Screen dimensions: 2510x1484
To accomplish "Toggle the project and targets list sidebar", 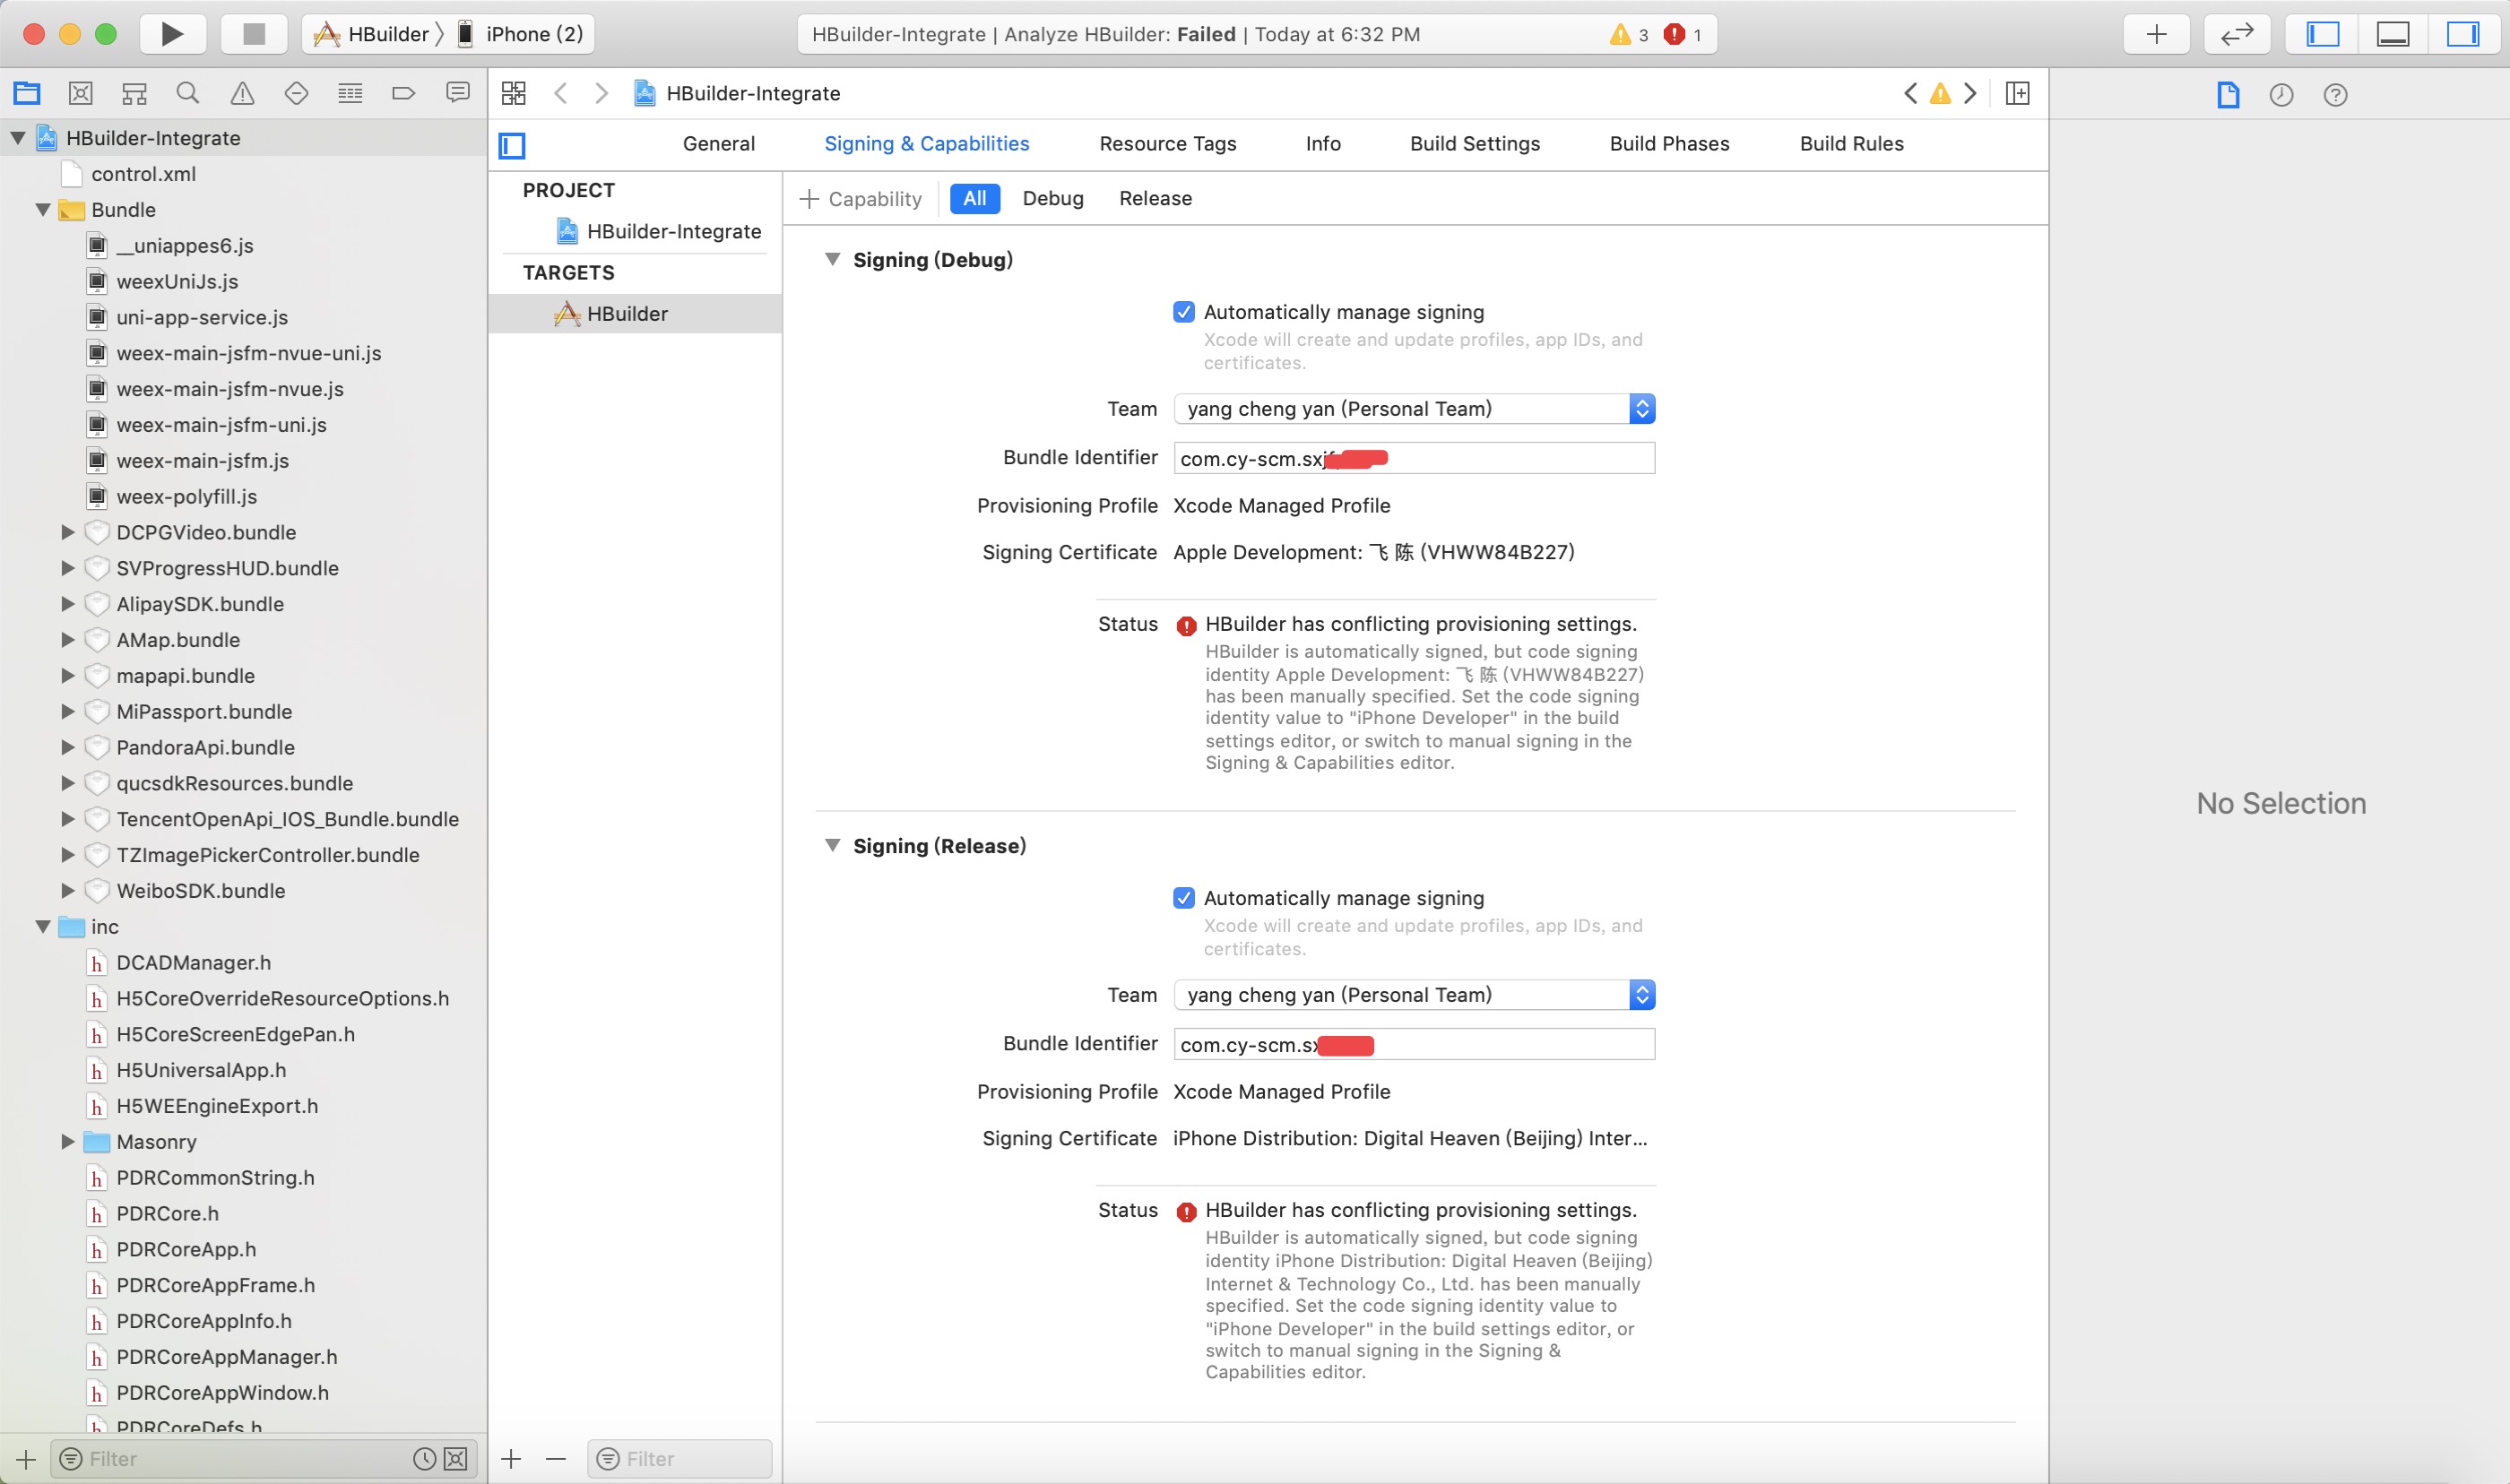I will click(x=512, y=145).
